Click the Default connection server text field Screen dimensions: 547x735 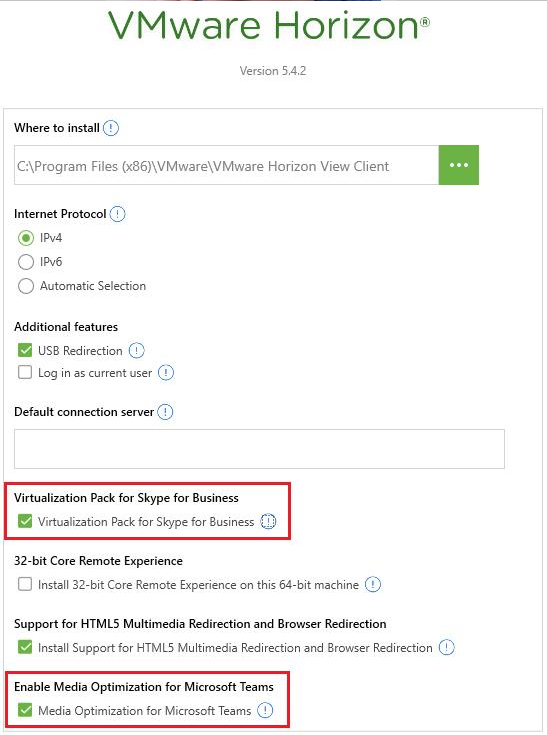tap(259, 449)
